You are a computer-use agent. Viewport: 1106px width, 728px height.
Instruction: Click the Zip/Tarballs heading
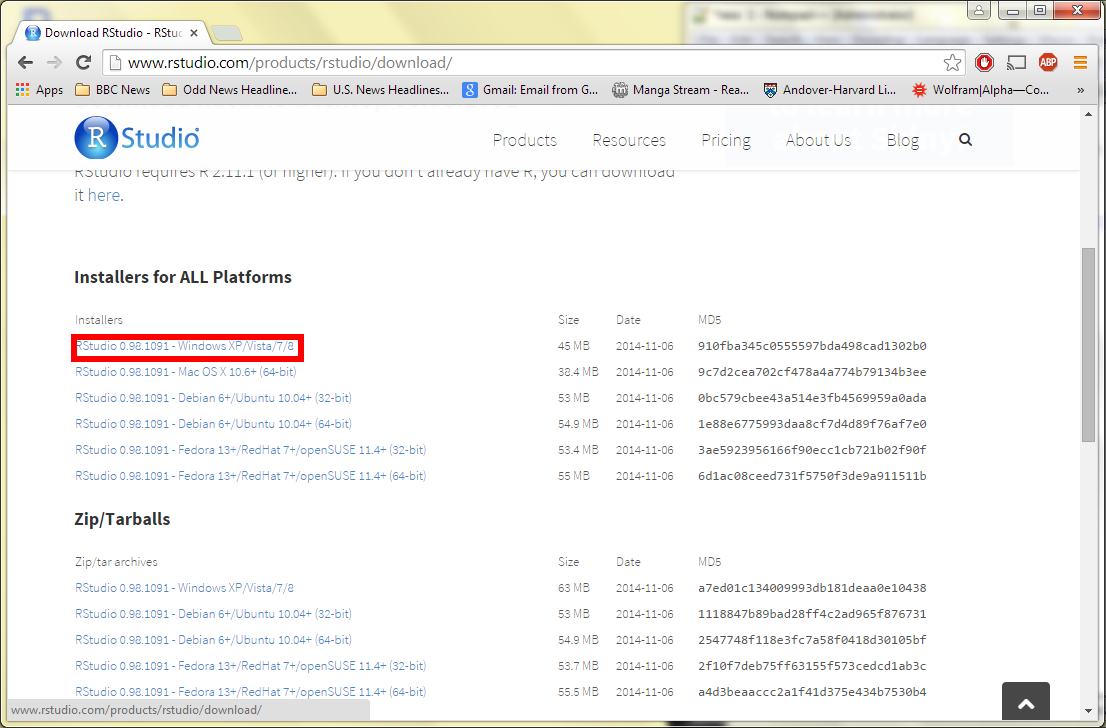pyautogui.click(x=122, y=519)
